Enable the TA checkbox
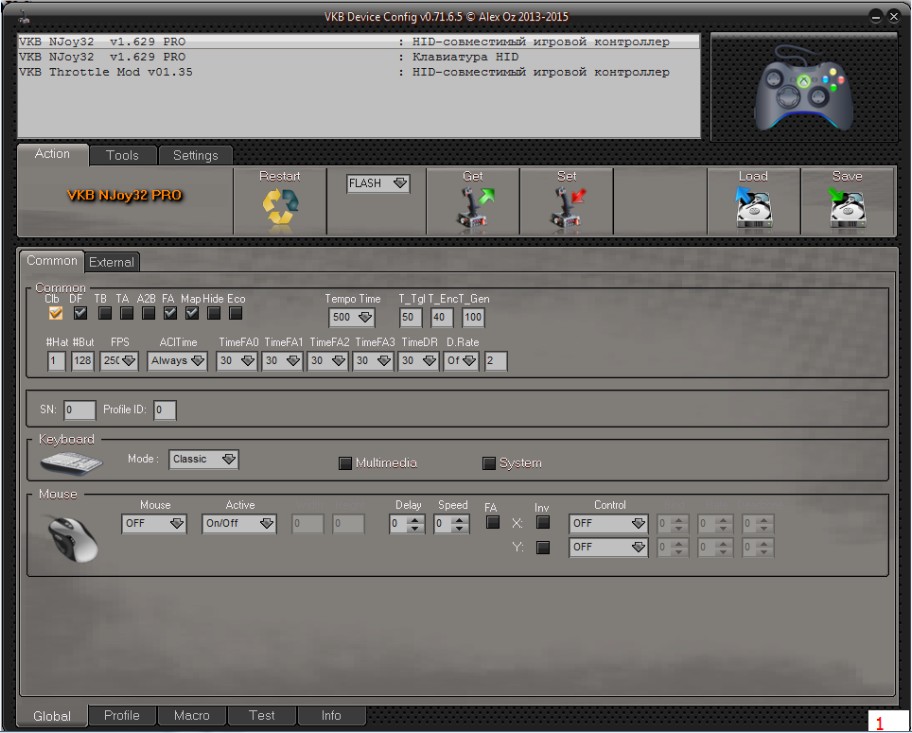The height and width of the screenshot is (733, 912). click(x=126, y=313)
